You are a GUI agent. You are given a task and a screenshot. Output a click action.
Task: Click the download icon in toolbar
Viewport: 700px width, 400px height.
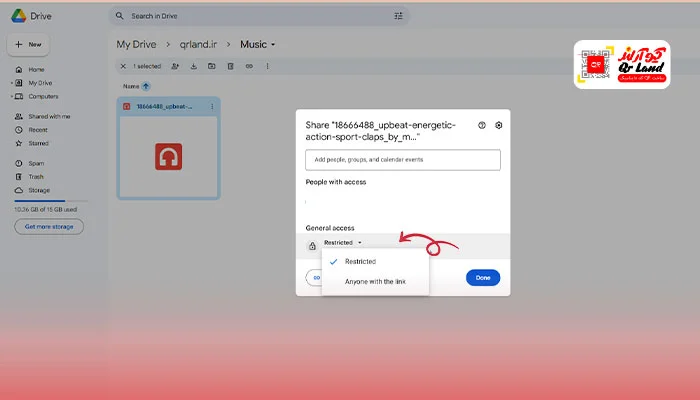pos(193,66)
